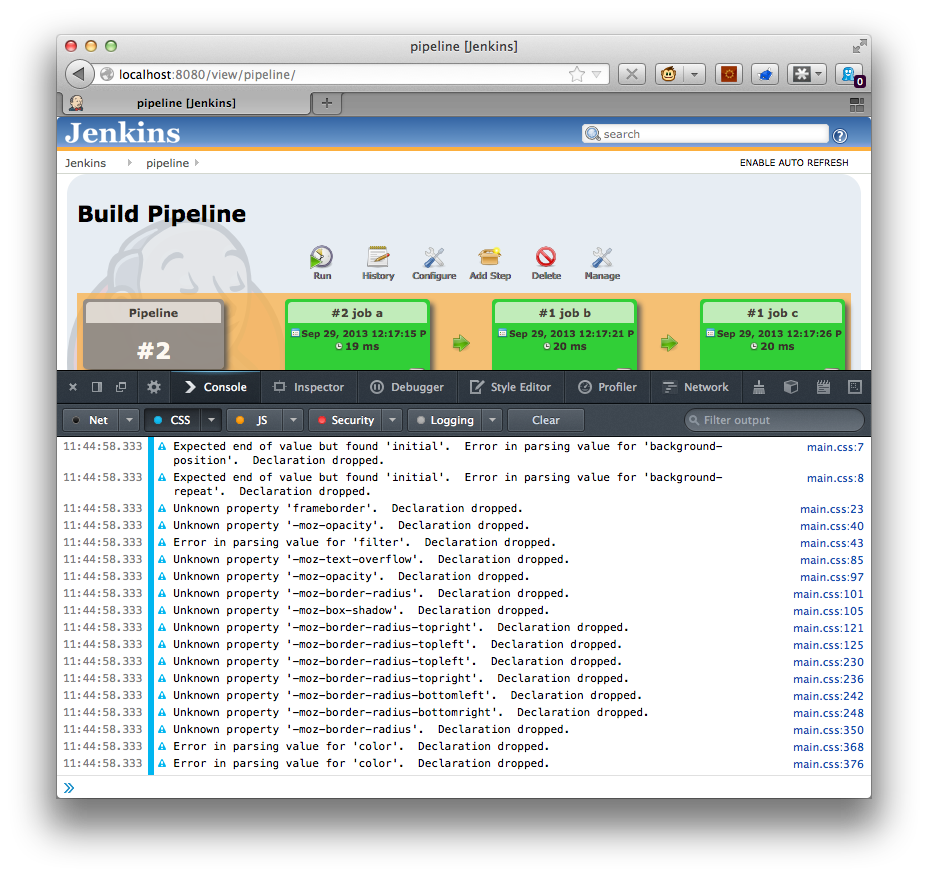Open the Scratchpad notepad icon
Image resolution: width=928 pixels, height=877 pixels.
click(823, 387)
